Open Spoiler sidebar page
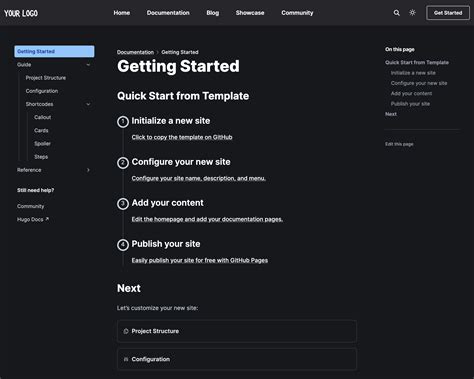The width and height of the screenshot is (474, 379). click(x=42, y=144)
